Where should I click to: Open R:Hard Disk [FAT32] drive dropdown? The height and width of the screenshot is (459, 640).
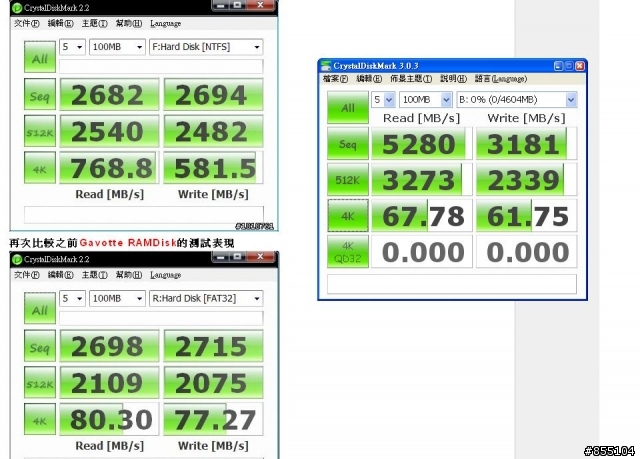pyautogui.click(x=206, y=298)
